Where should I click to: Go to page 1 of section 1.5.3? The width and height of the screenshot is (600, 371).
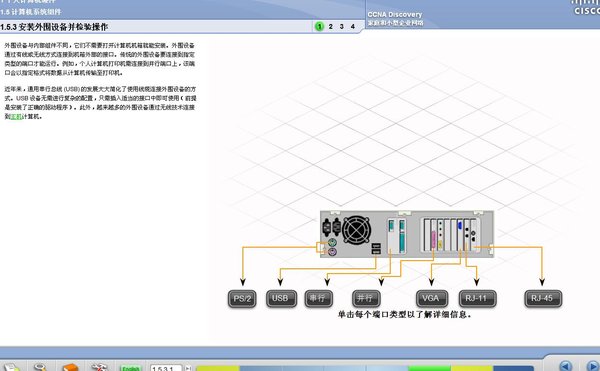319,26
